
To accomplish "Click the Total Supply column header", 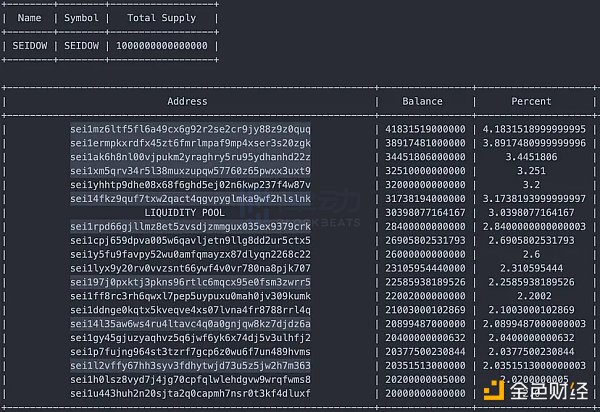I will (161, 18).
